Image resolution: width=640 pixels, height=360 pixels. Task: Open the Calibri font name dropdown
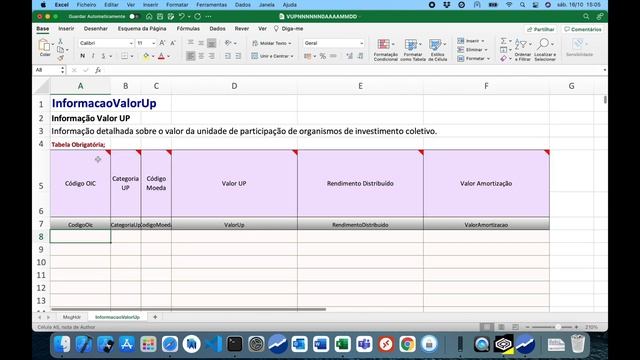[x=131, y=43]
